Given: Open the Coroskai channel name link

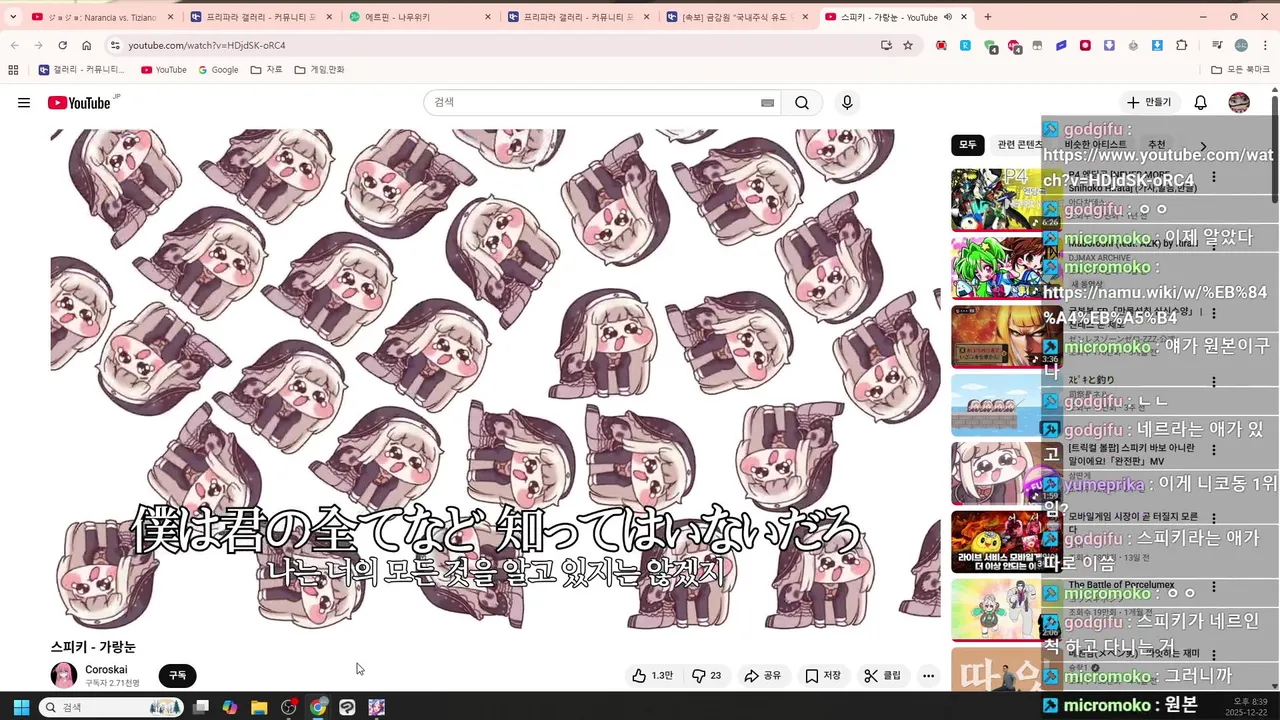Looking at the screenshot, I should coord(106,670).
